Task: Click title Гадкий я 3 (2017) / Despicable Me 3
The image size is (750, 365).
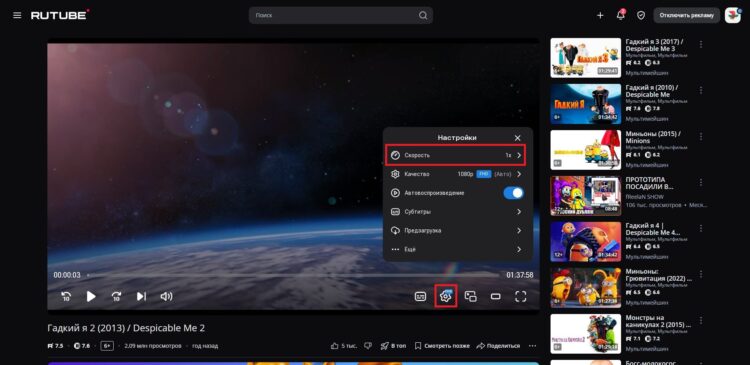Action: click(x=654, y=45)
